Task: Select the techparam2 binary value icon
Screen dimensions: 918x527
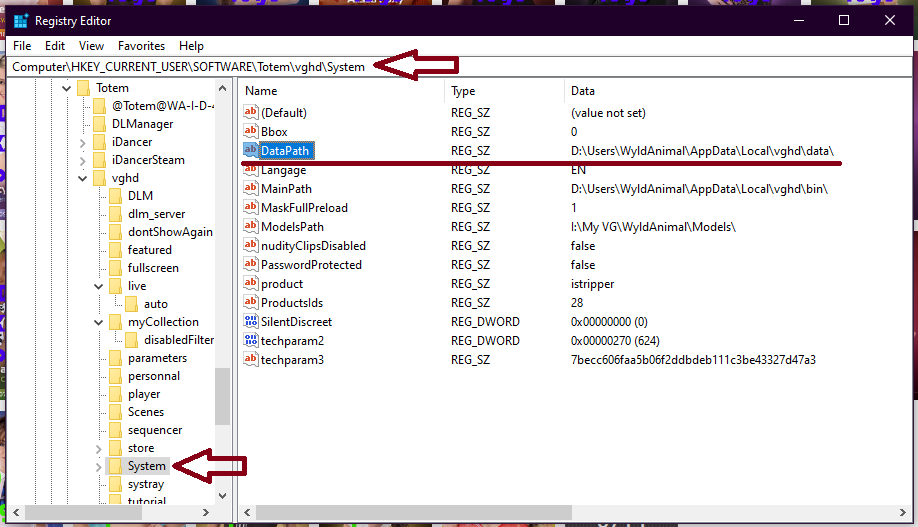Action: [250, 341]
